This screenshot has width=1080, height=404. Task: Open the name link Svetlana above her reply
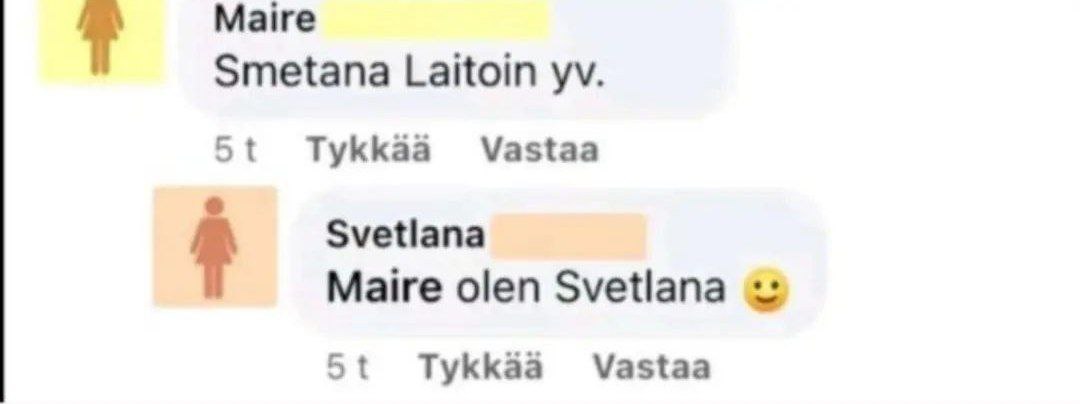[406, 235]
